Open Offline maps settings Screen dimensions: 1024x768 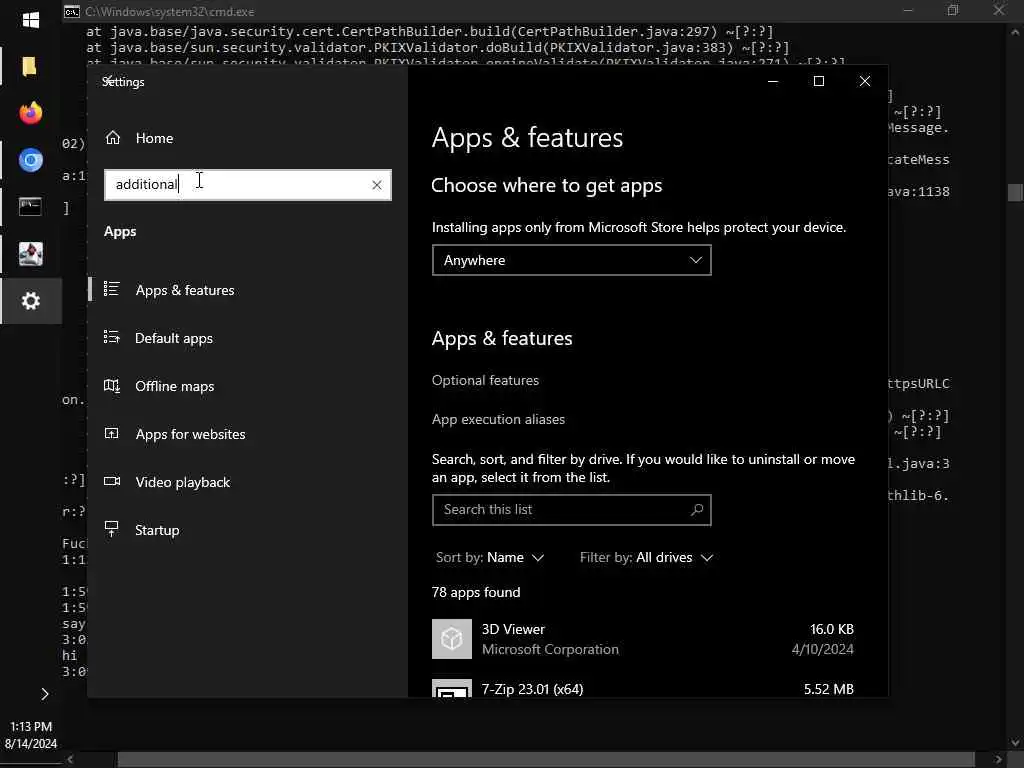point(174,386)
